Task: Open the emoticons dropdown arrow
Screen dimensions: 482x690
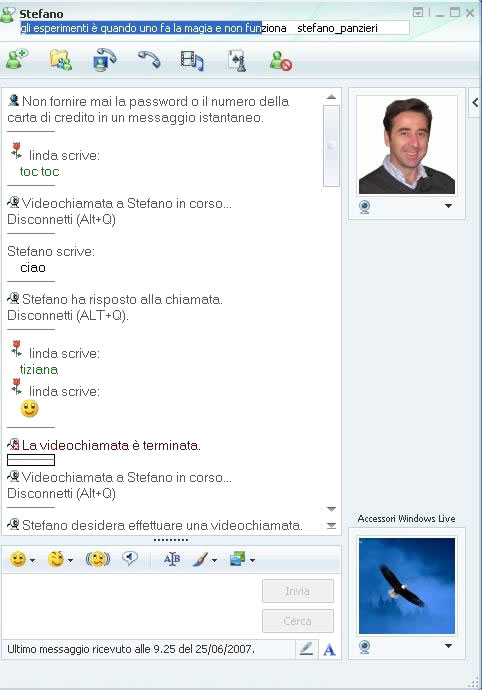Action: pos(33,560)
